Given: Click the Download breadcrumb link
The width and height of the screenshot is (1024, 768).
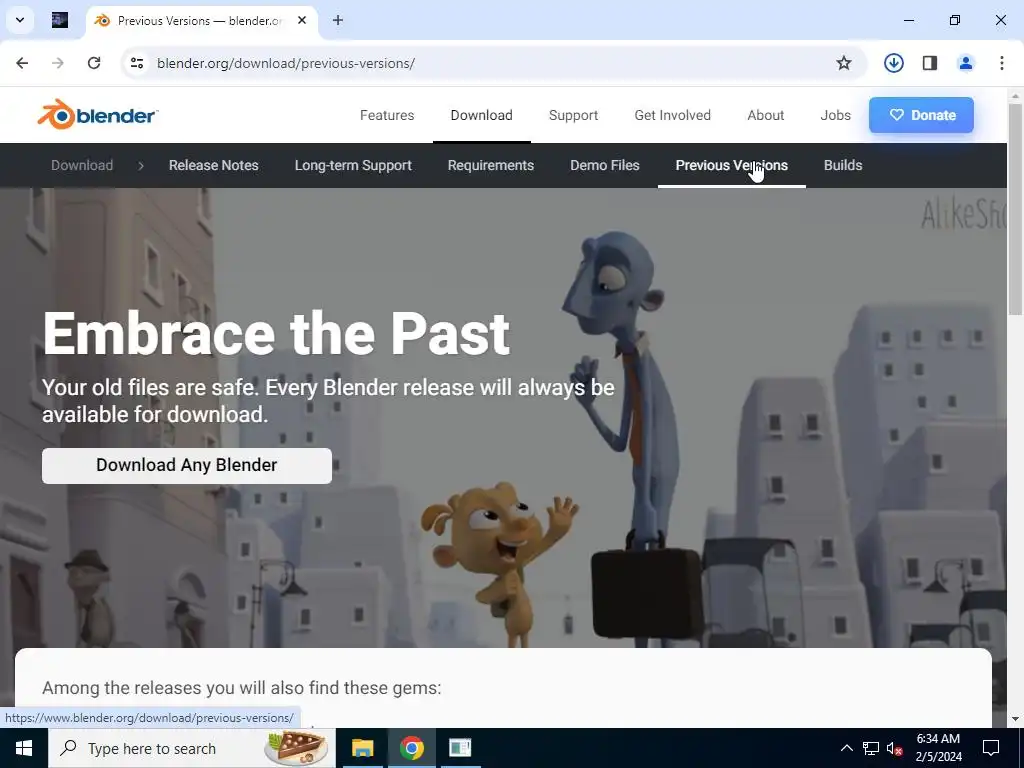Looking at the screenshot, I should (x=82, y=165).
